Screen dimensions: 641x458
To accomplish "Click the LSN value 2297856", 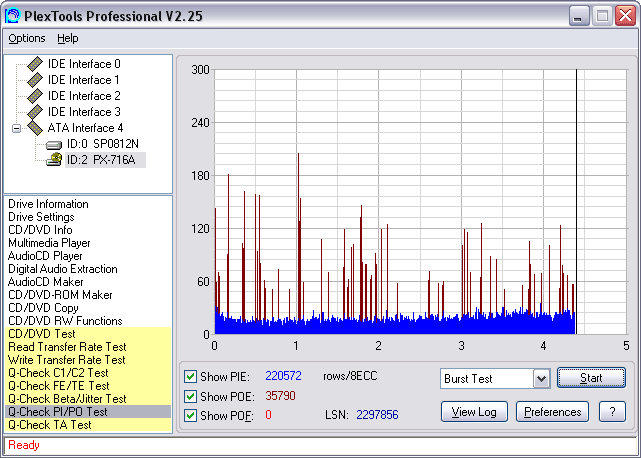I will 377,415.
